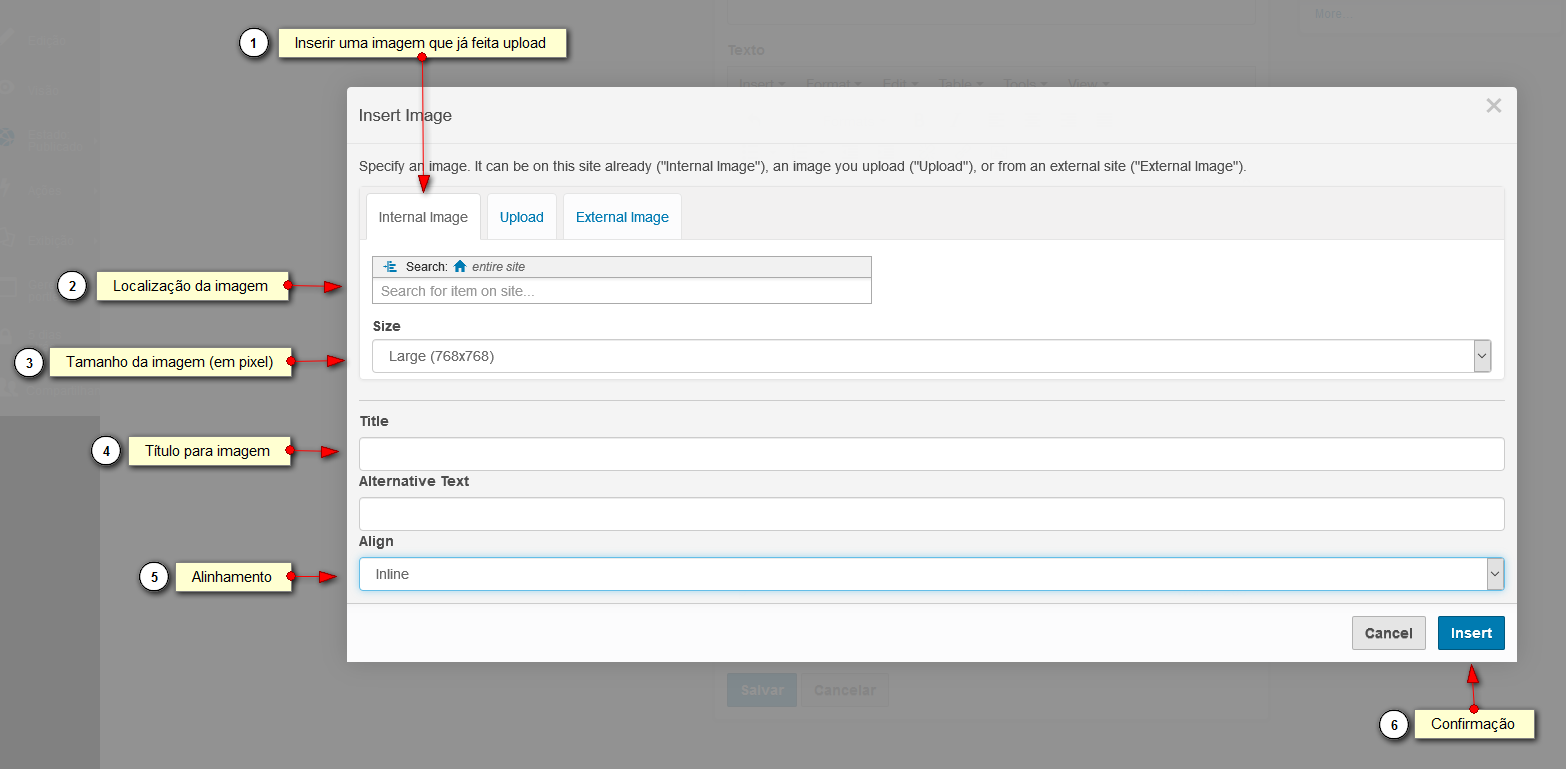The height and width of the screenshot is (769, 1566).
Task: Select the External Image tab
Action: 622,217
